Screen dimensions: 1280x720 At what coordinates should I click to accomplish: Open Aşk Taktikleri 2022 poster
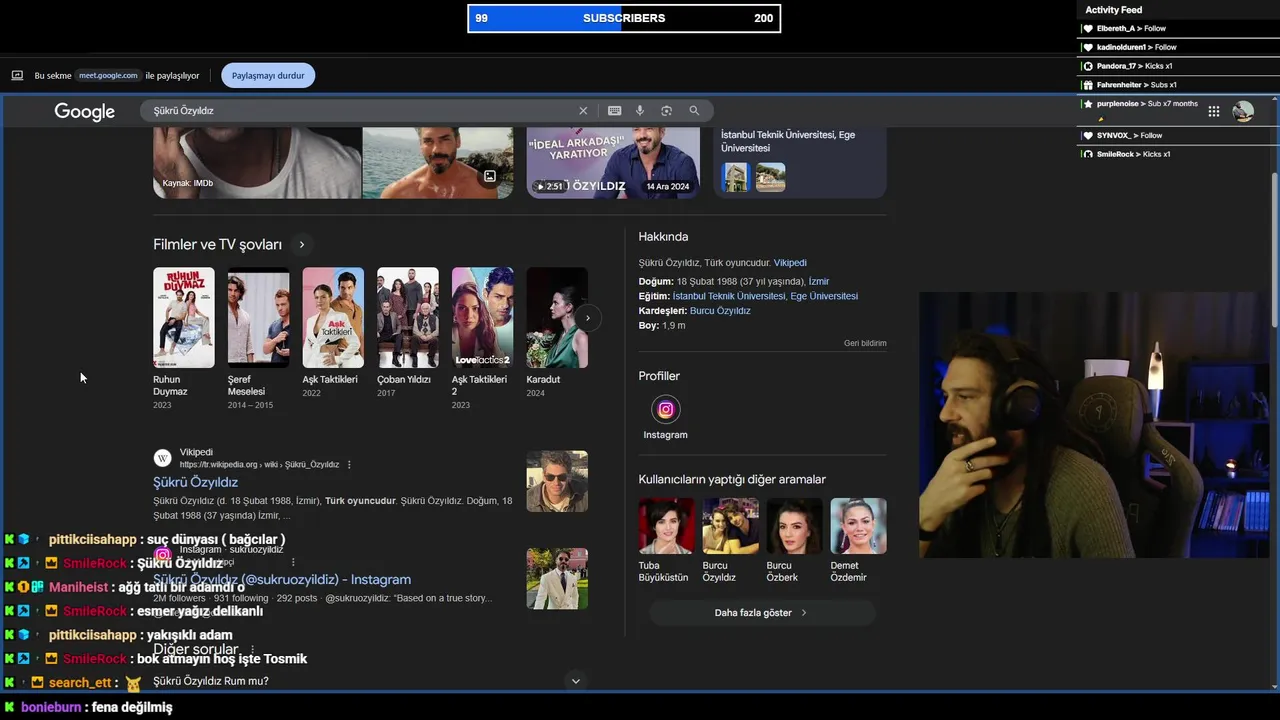click(x=333, y=318)
